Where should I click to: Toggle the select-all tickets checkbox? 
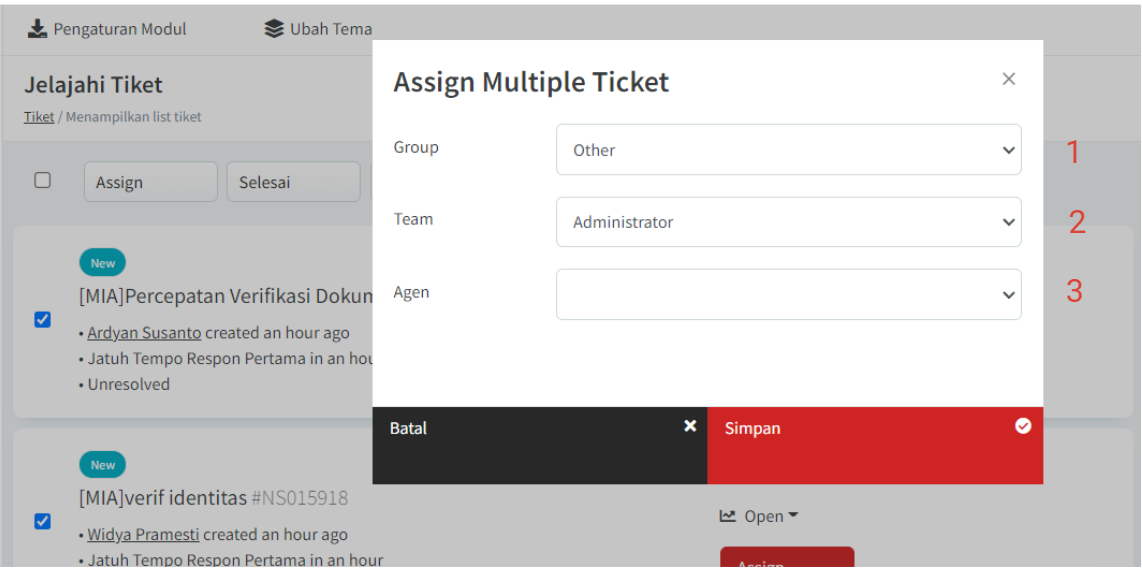43,181
